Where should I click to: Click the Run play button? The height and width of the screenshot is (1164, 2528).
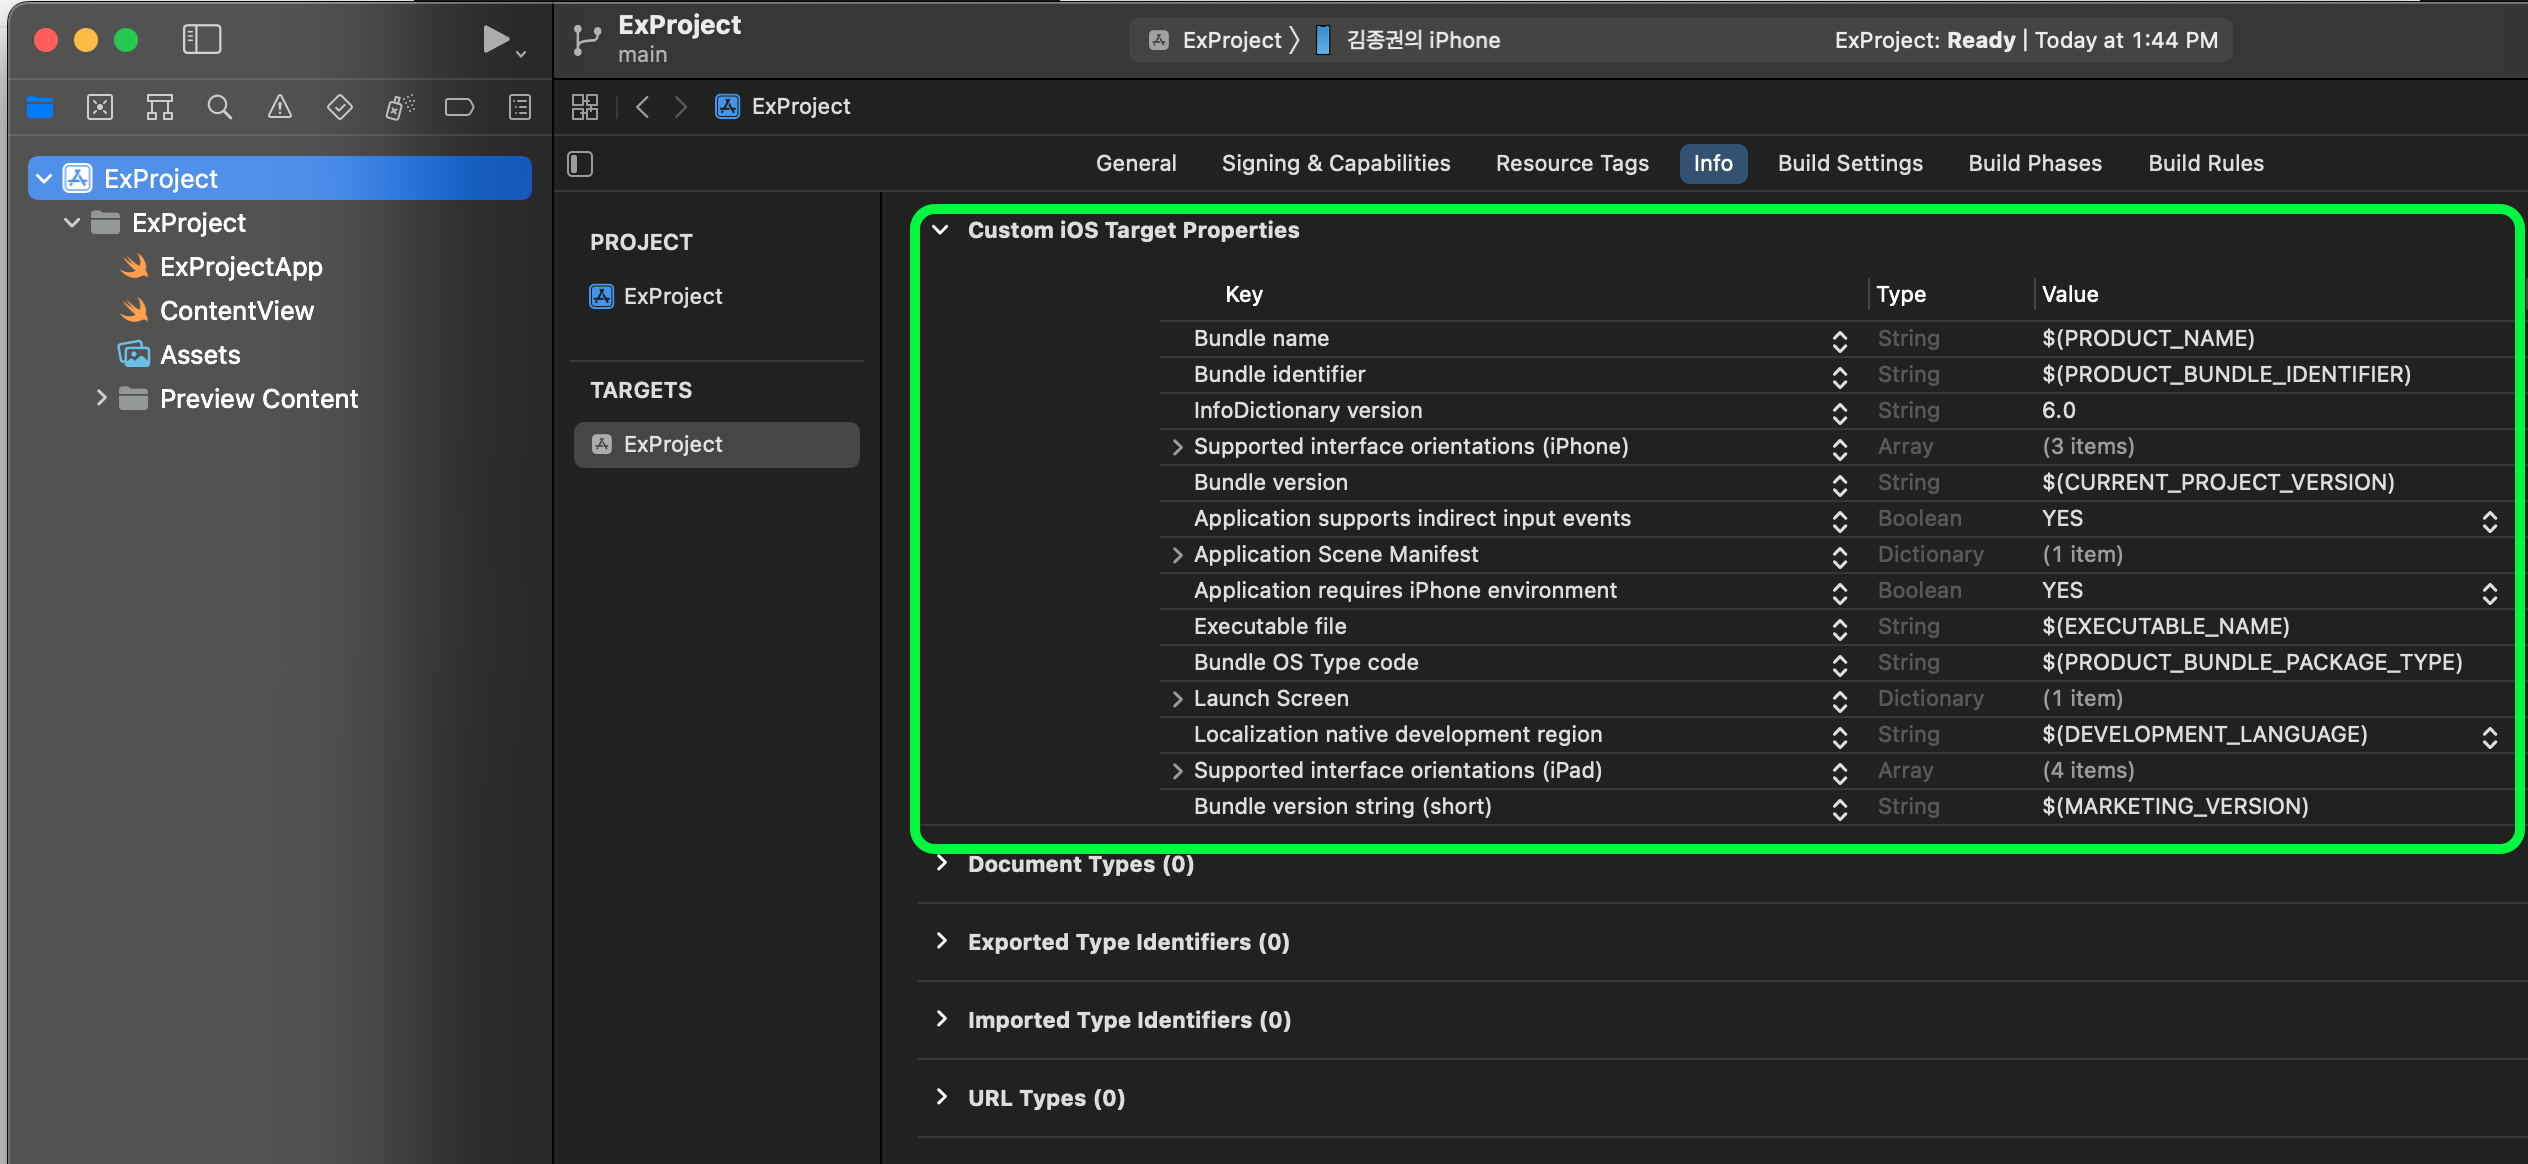click(x=495, y=40)
